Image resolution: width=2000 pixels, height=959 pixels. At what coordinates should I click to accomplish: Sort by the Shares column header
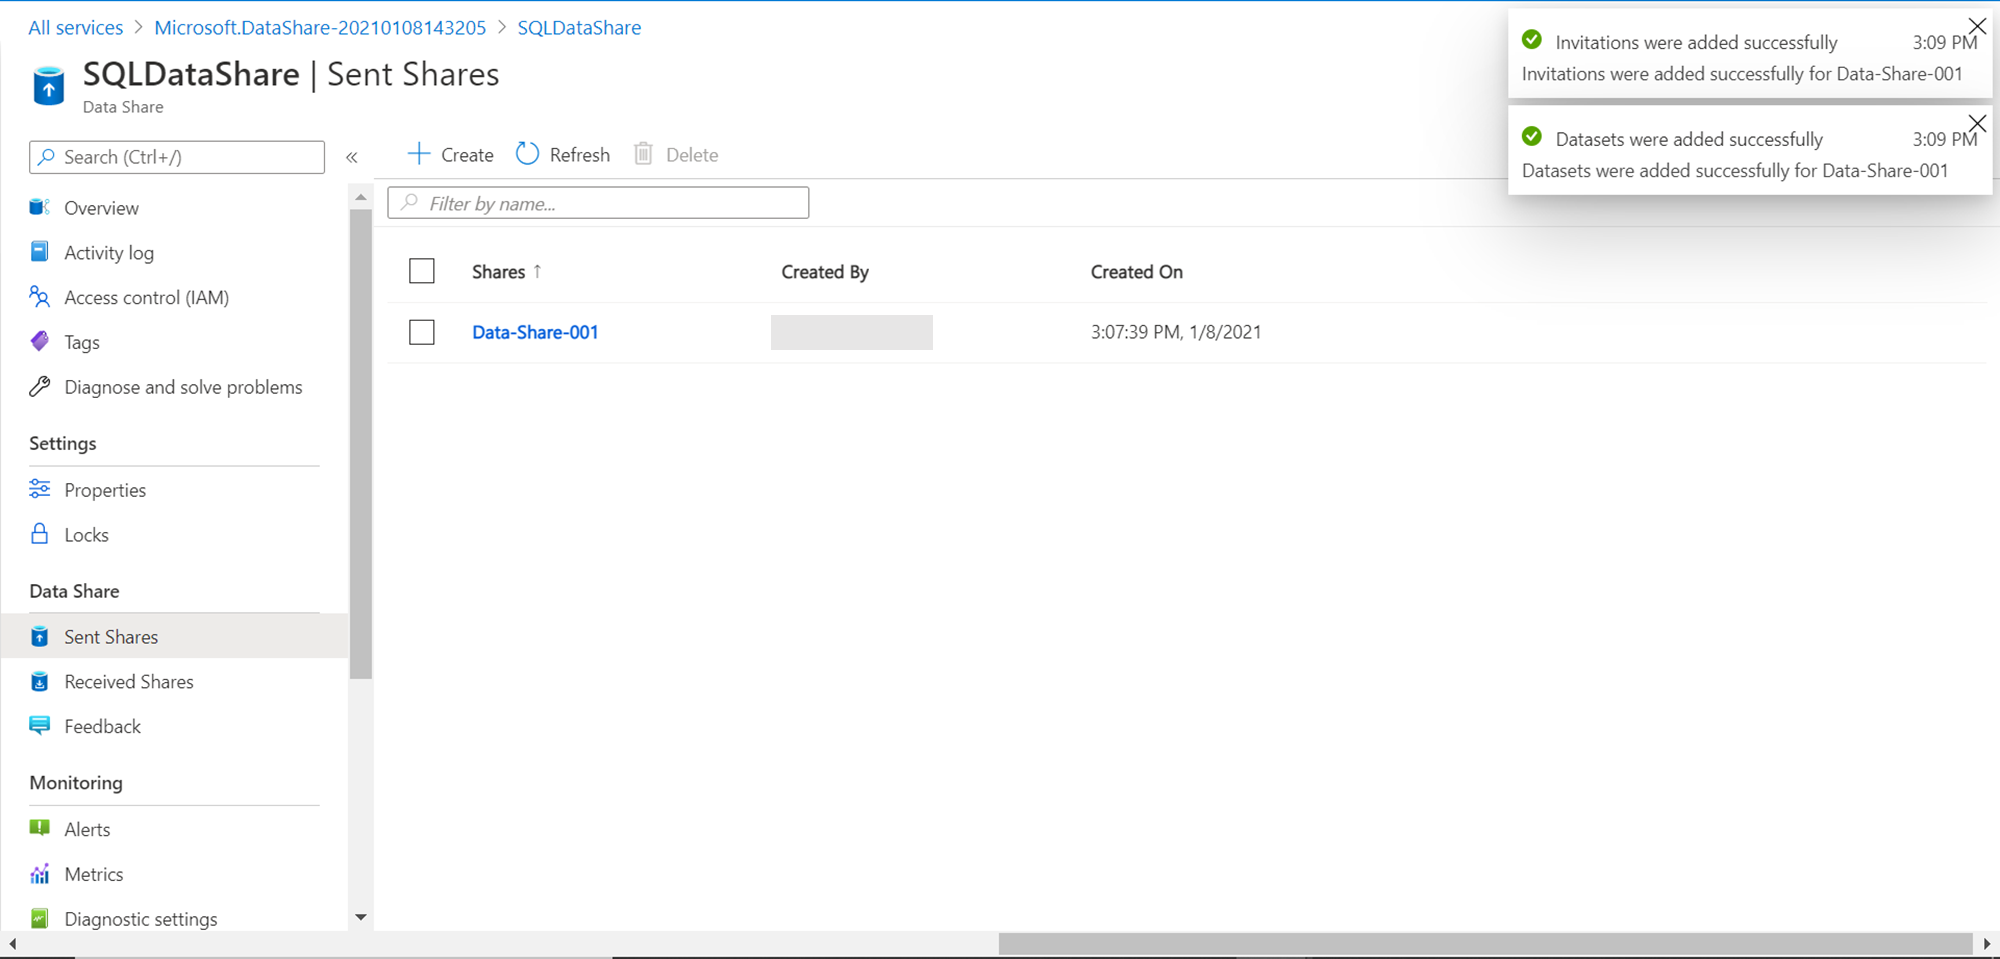point(498,272)
